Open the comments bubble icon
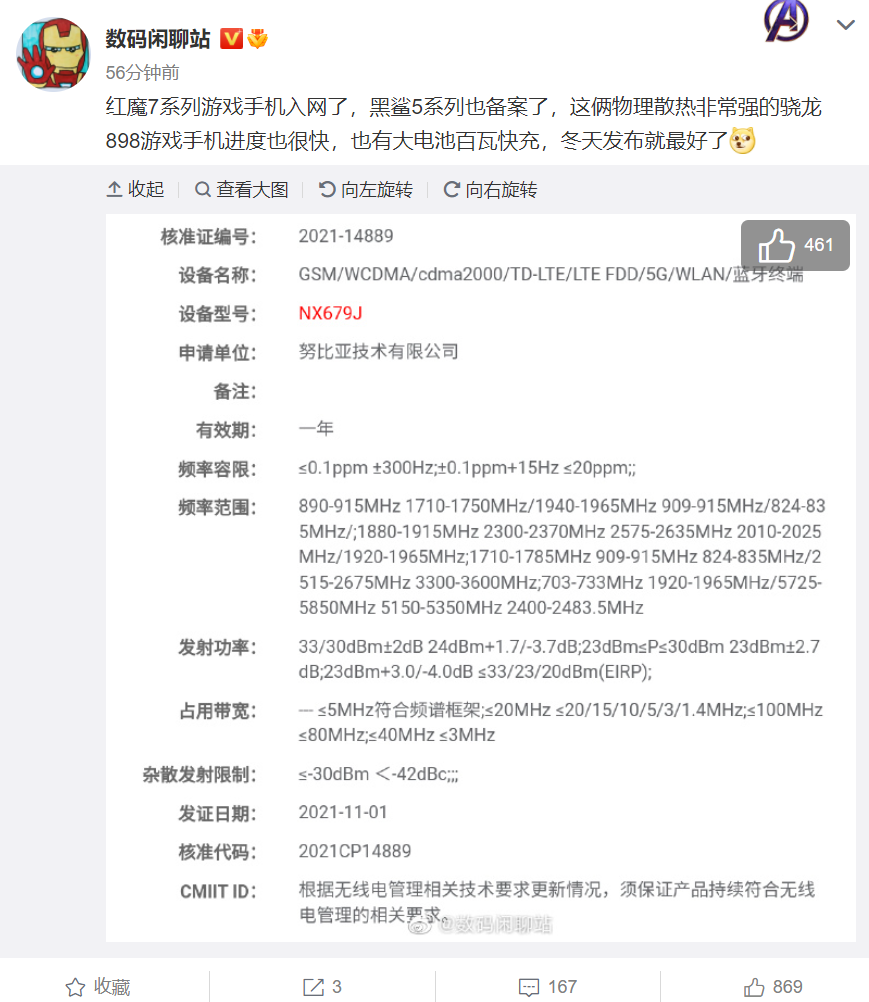 click(x=528, y=987)
